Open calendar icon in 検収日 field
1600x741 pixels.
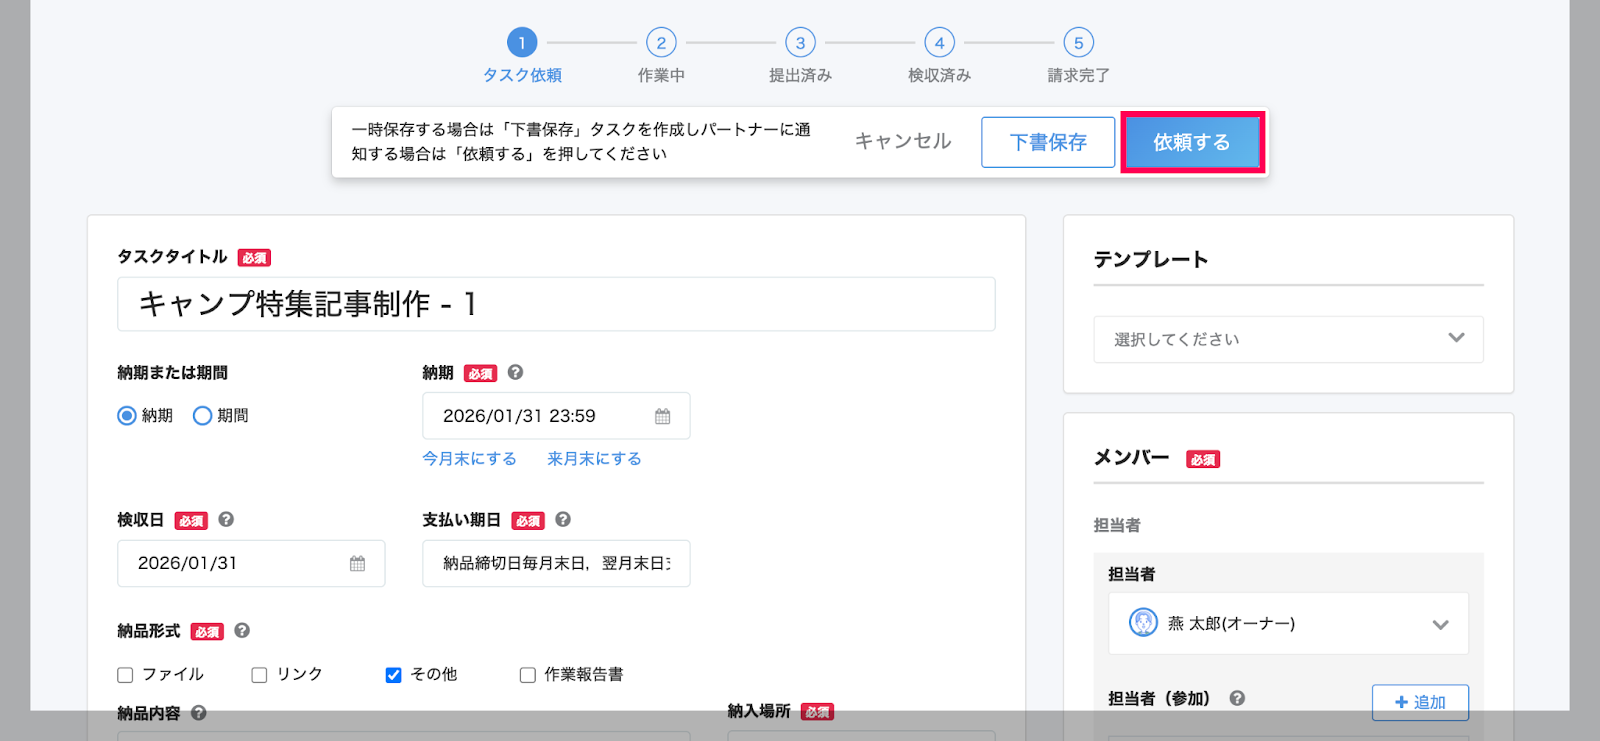click(x=357, y=564)
